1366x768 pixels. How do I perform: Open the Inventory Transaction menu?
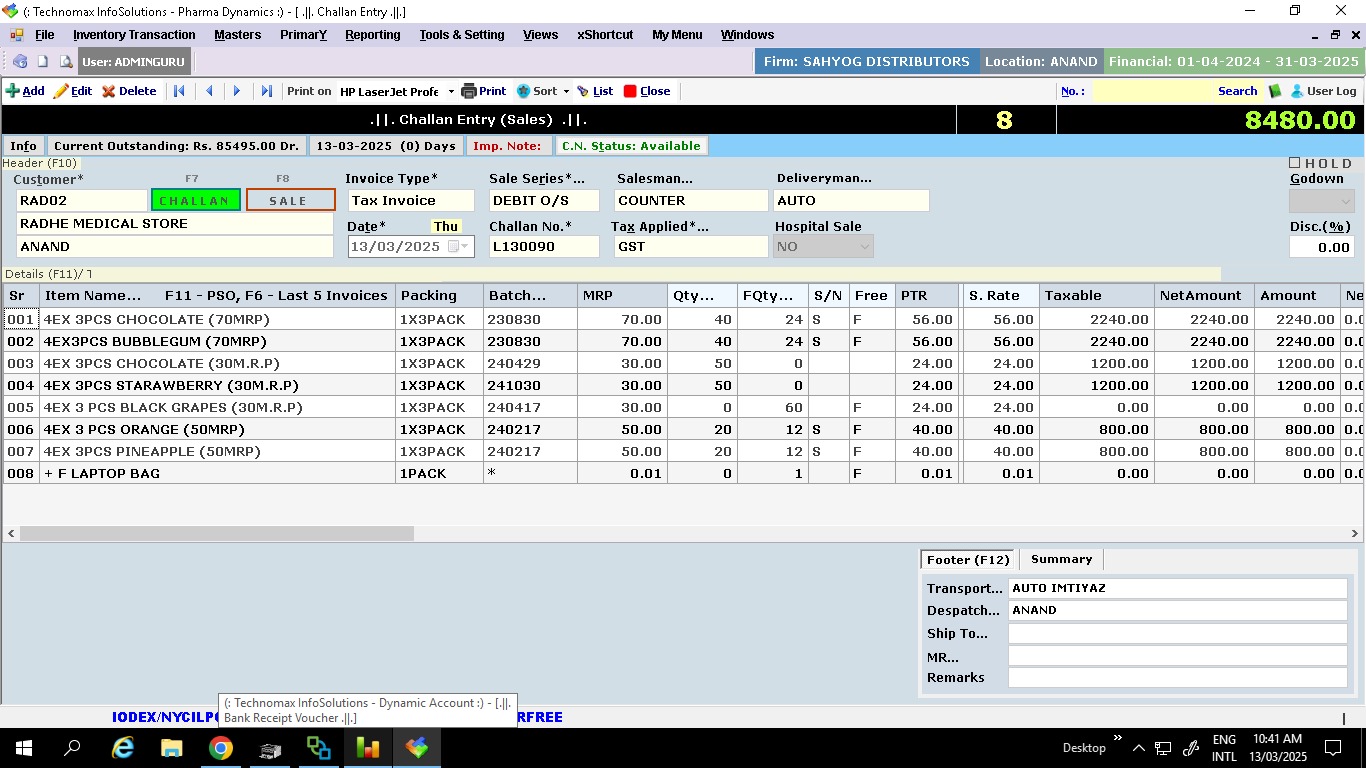(134, 35)
